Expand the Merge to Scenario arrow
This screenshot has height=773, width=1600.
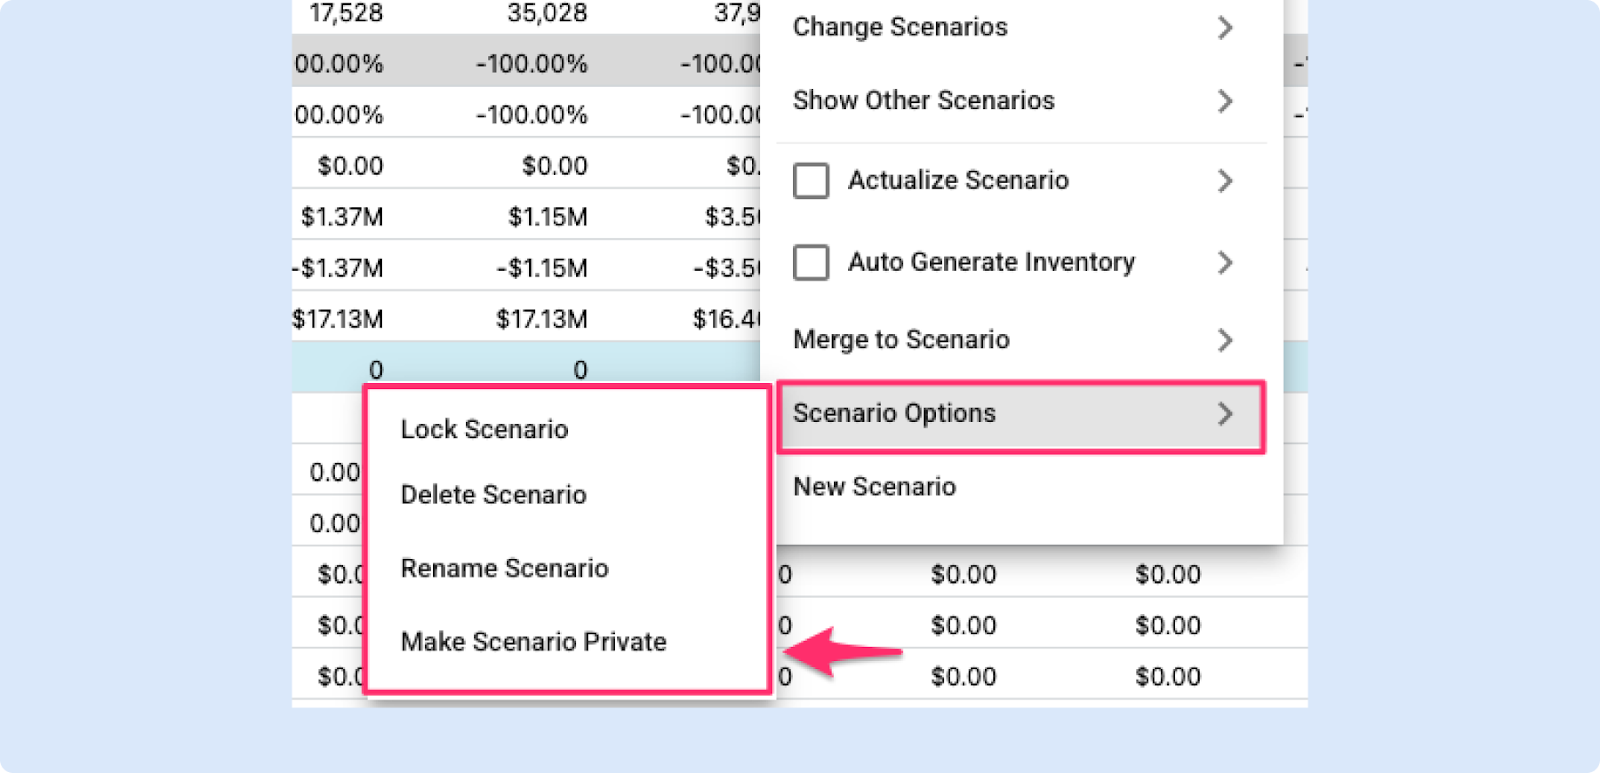click(1225, 340)
